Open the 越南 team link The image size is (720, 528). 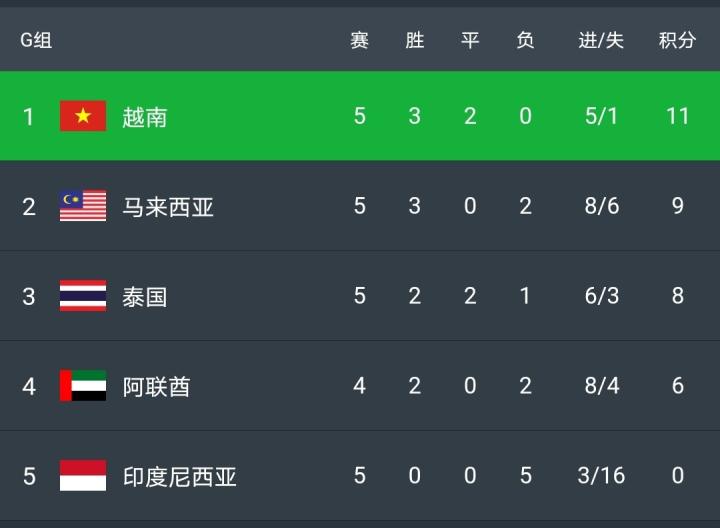click(145, 117)
